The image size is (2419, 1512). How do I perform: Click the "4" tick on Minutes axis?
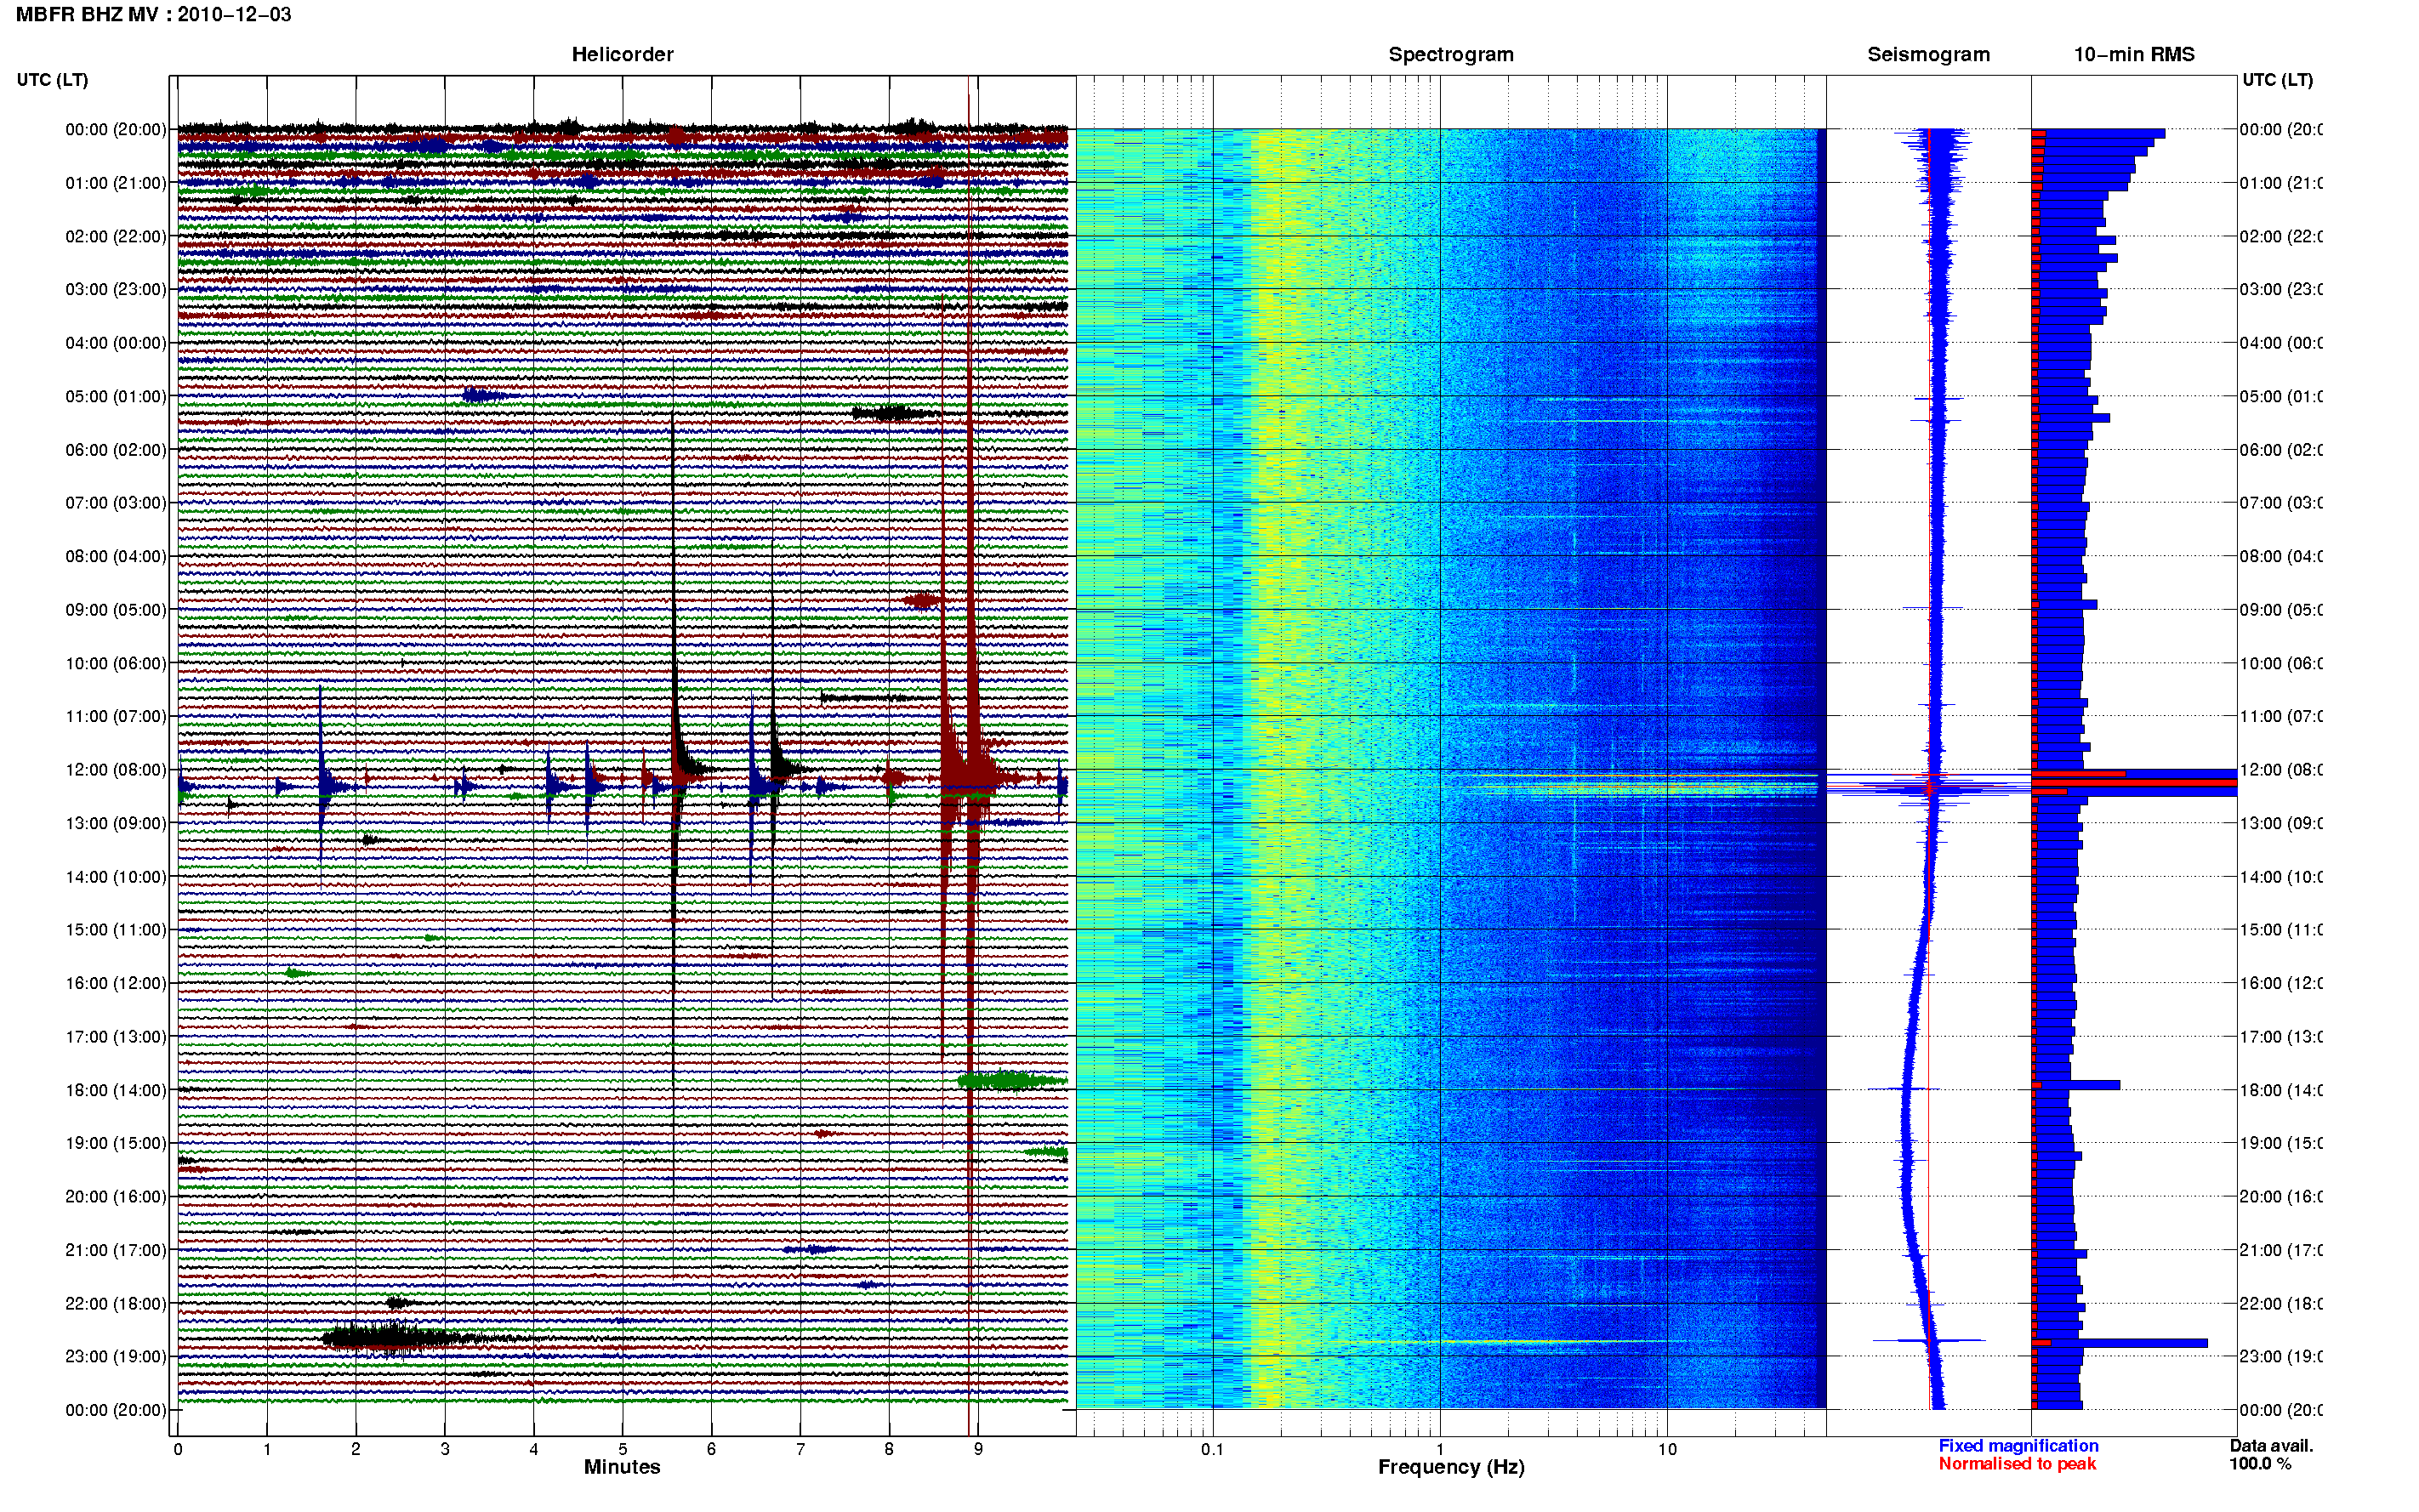pos(534,1449)
